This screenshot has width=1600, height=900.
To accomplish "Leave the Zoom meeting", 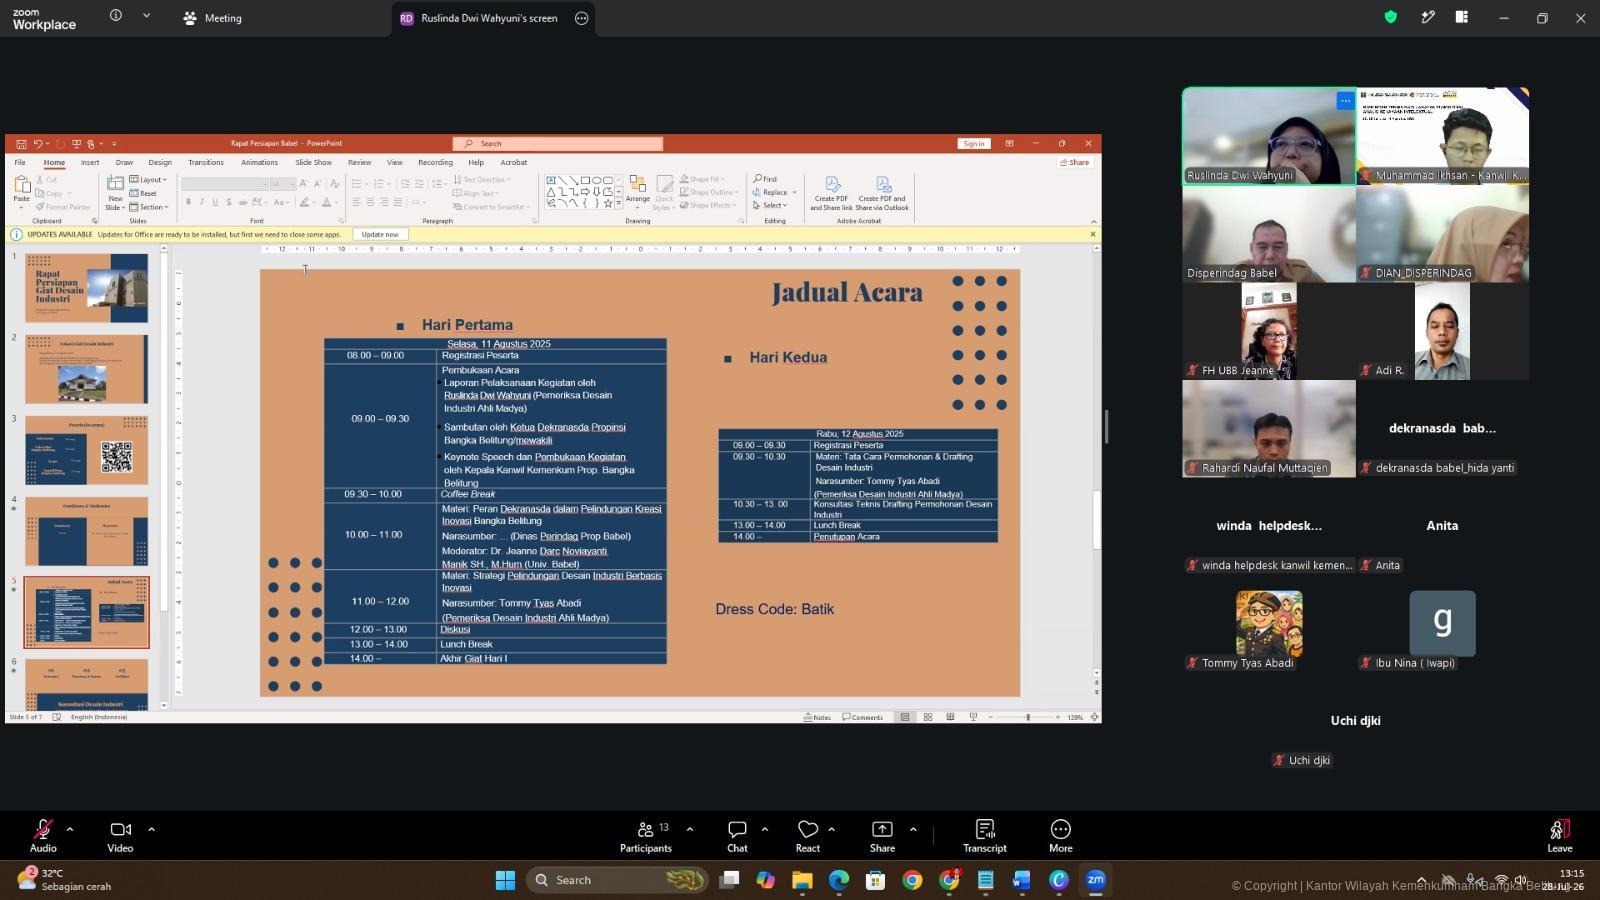I will (x=1560, y=835).
